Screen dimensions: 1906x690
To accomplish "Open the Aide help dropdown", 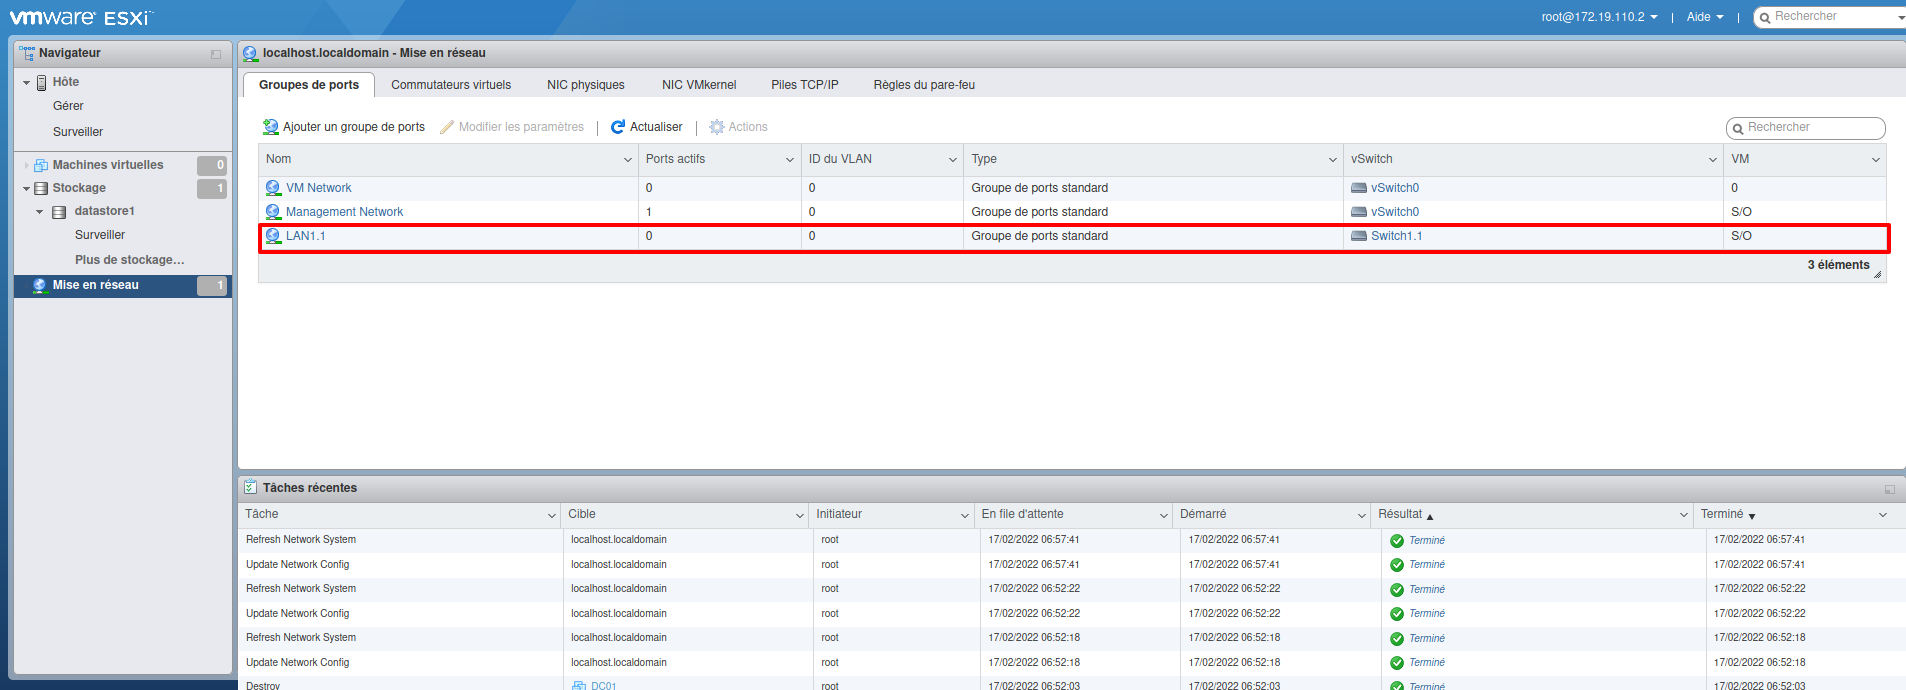I will click(x=1705, y=17).
